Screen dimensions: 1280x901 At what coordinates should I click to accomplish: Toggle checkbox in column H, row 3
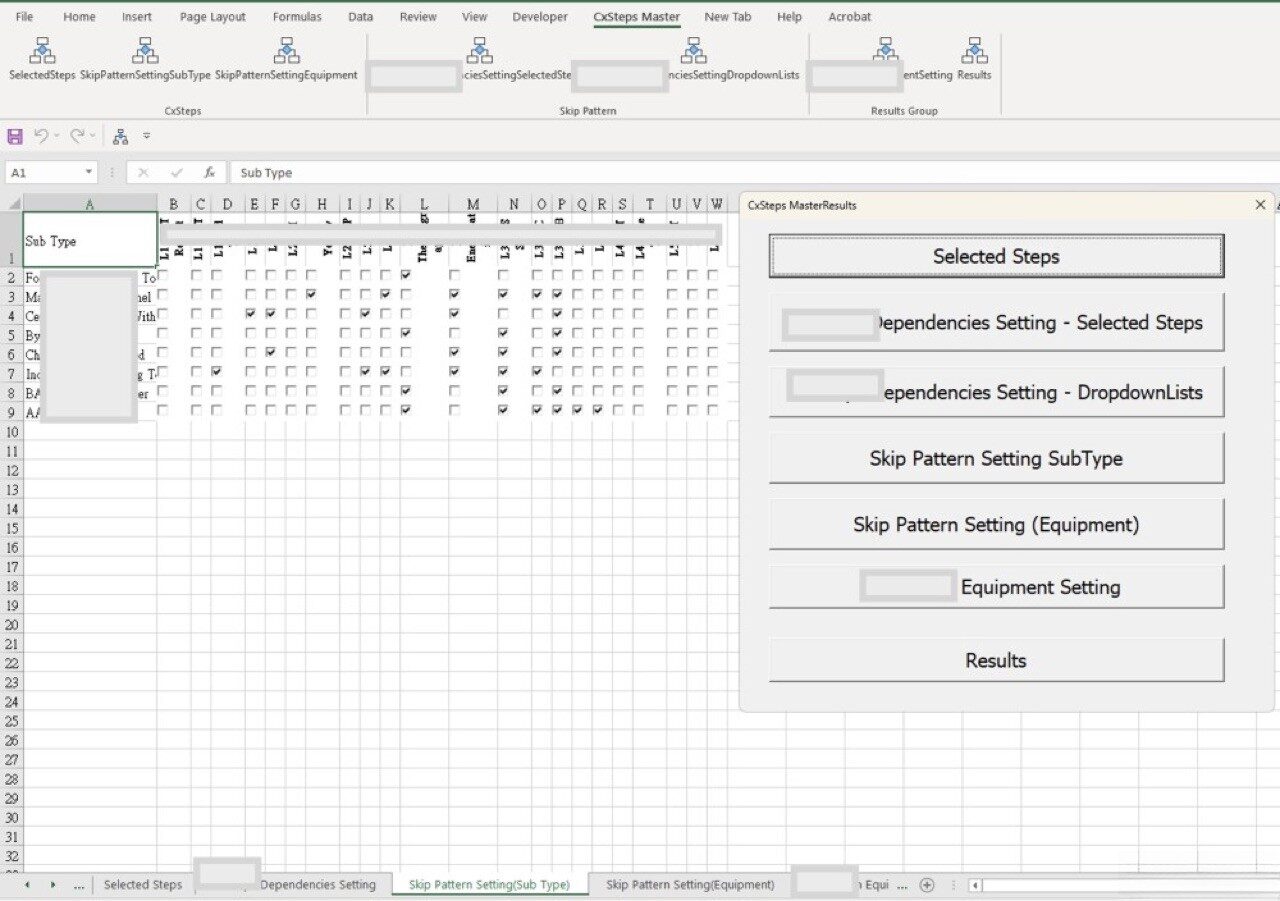(311, 294)
